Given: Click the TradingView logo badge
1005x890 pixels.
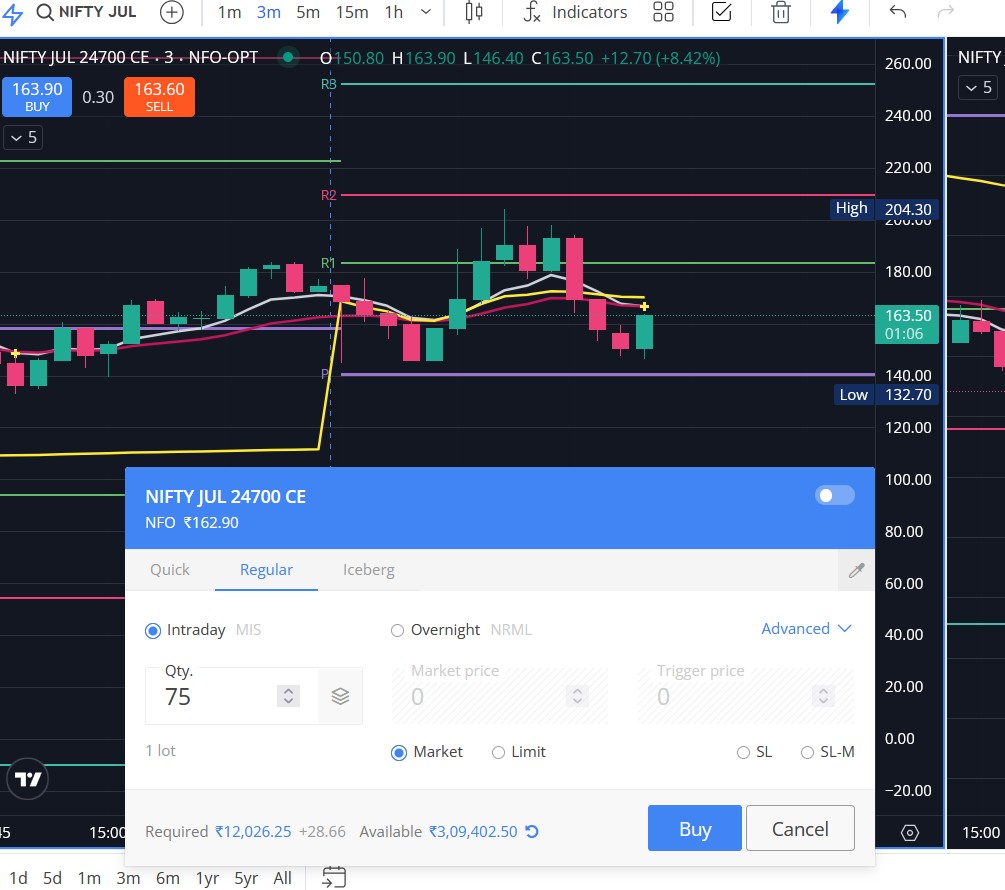Looking at the screenshot, I should point(27,779).
